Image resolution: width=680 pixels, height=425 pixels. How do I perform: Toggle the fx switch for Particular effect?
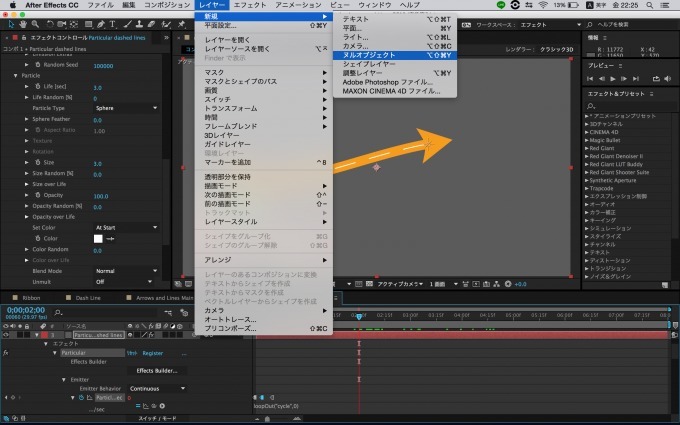pos(6,352)
